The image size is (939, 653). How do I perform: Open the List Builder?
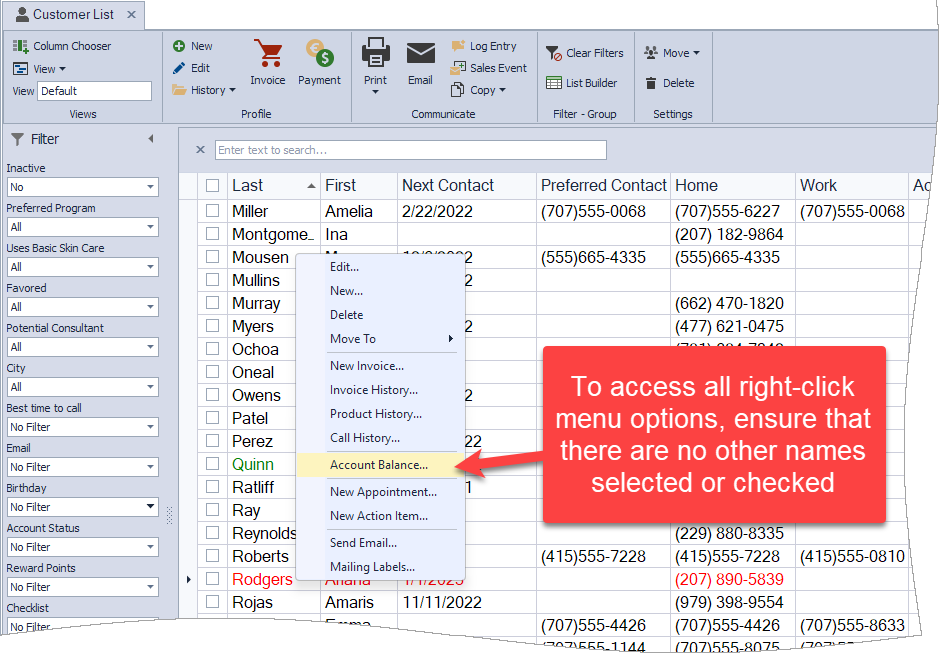pyautogui.click(x=581, y=83)
